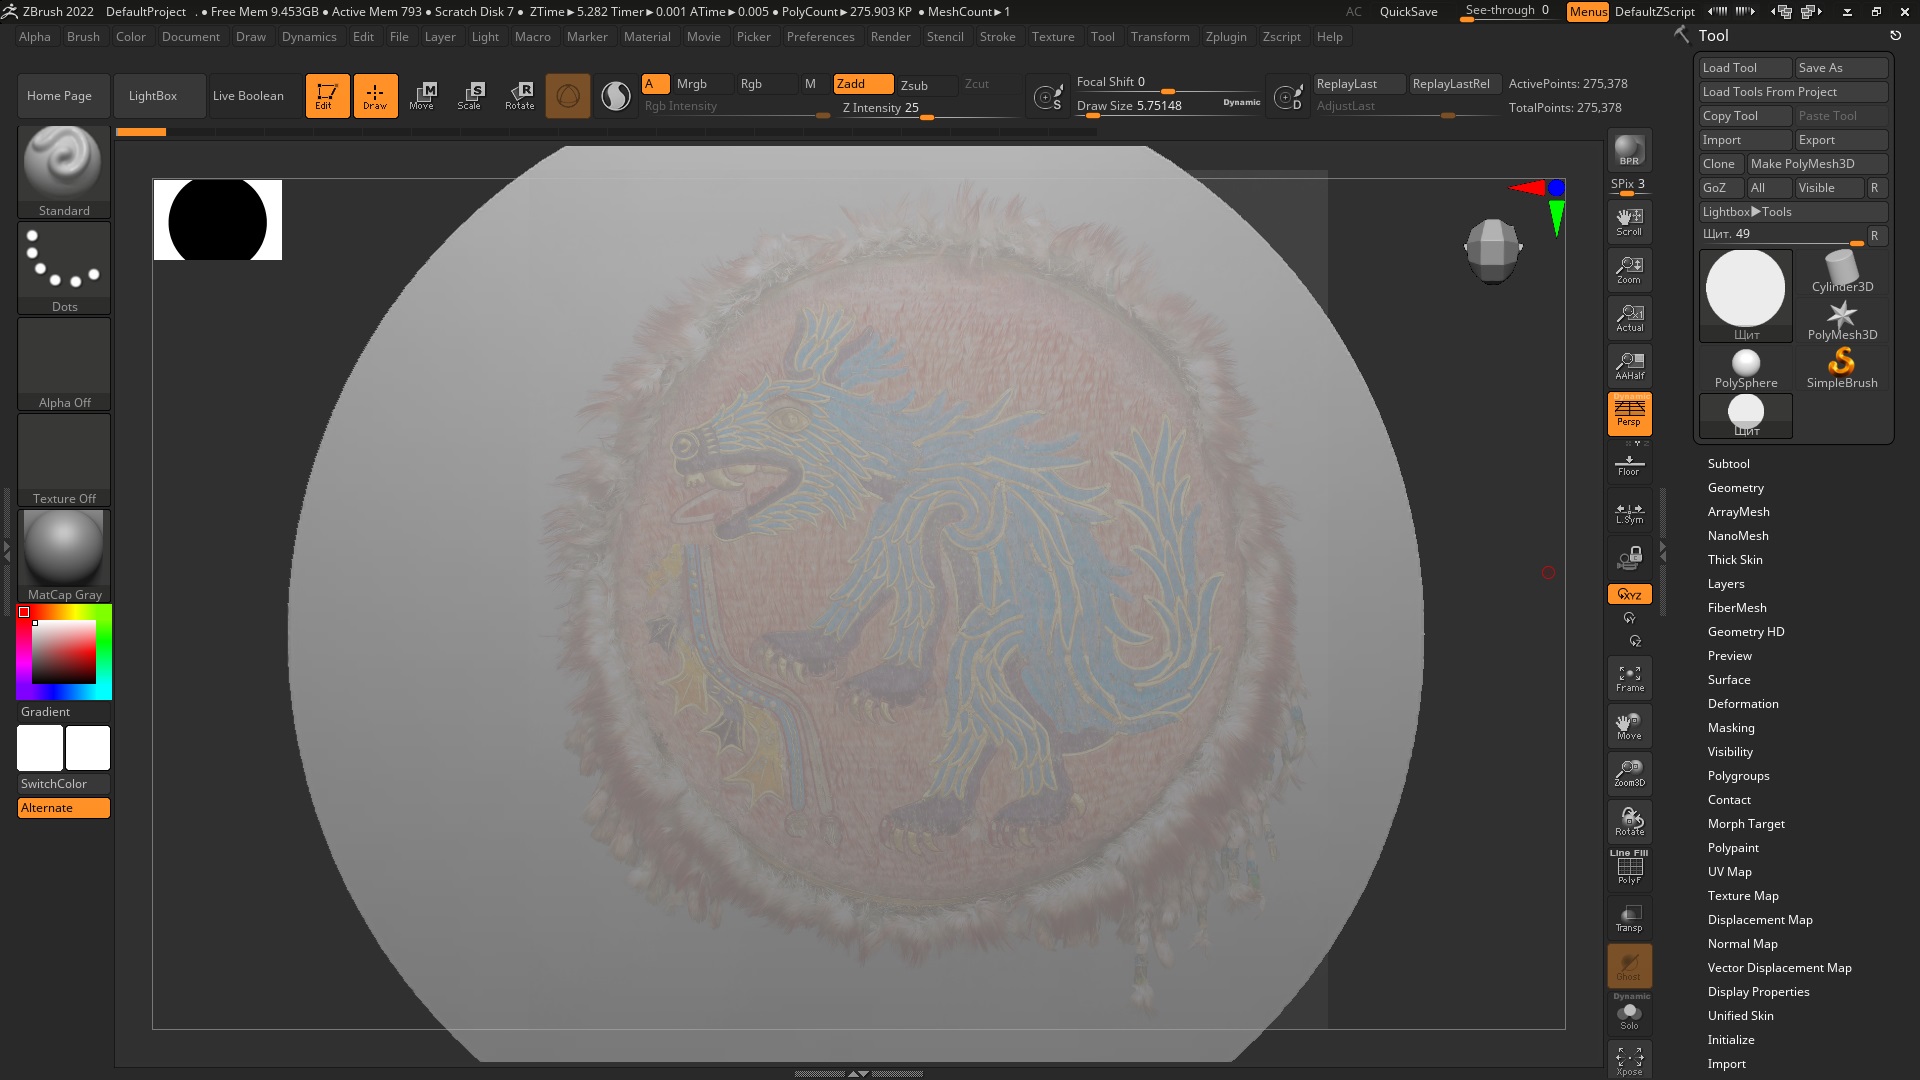Select the Scroll canvas icon
This screenshot has height=1080, width=1920.
coord(1629,222)
